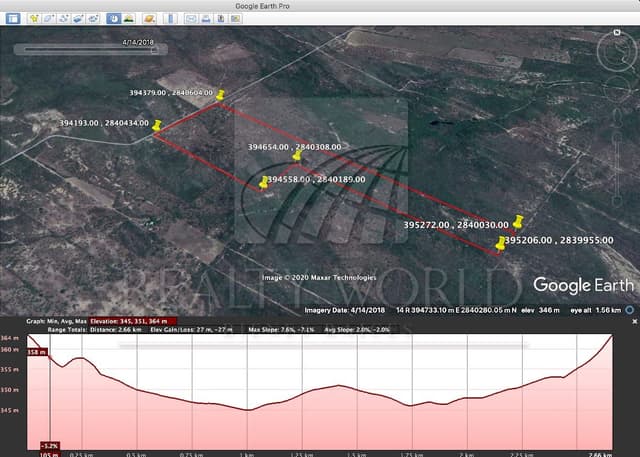Viewport: 640px width, 457px height.
Task: Click the Print toolbar icon
Action: (205, 18)
